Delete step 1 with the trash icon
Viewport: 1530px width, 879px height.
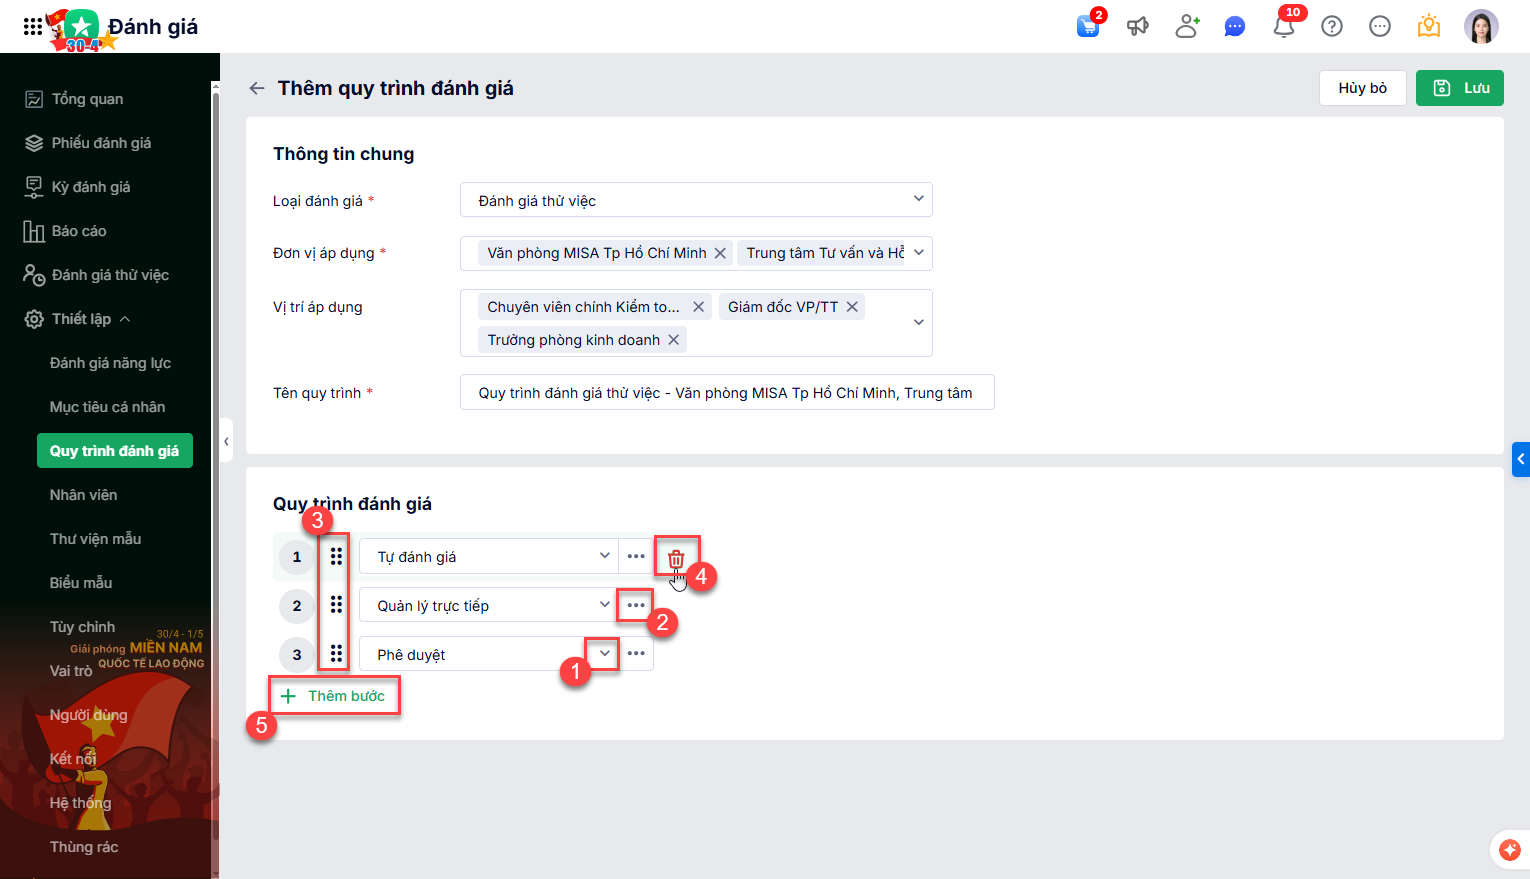coord(676,559)
